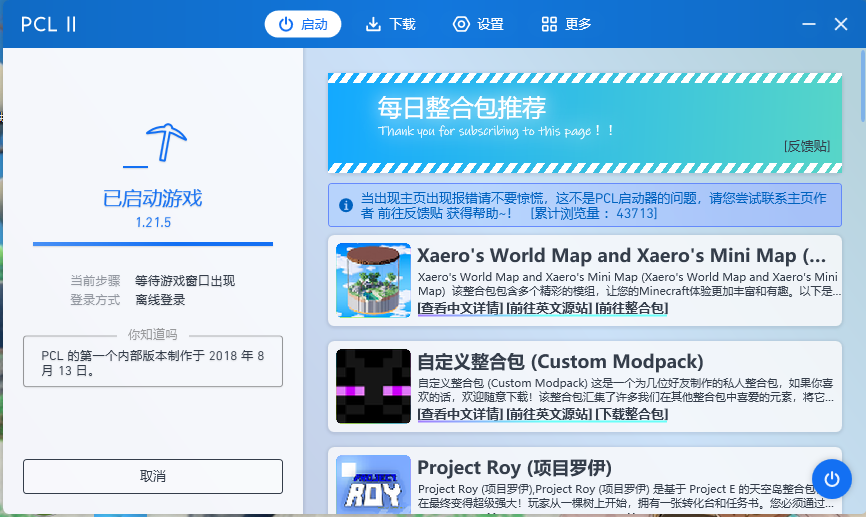Image resolution: width=866 pixels, height=517 pixels.
Task: Click the pickaxe launch animation icon
Action: [x=155, y=144]
